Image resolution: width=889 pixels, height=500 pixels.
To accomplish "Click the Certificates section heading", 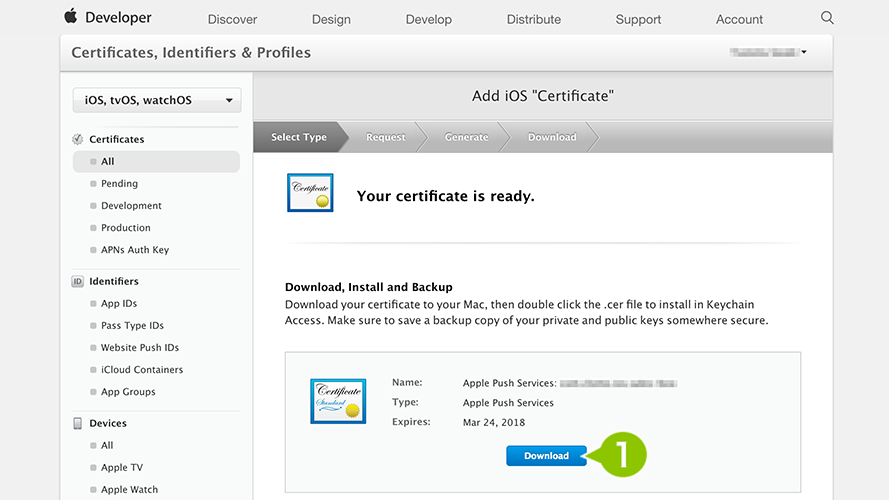I will click(x=116, y=139).
